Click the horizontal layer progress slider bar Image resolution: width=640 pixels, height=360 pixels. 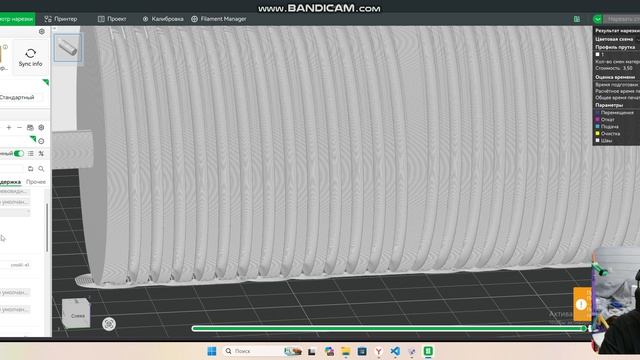click(388, 329)
